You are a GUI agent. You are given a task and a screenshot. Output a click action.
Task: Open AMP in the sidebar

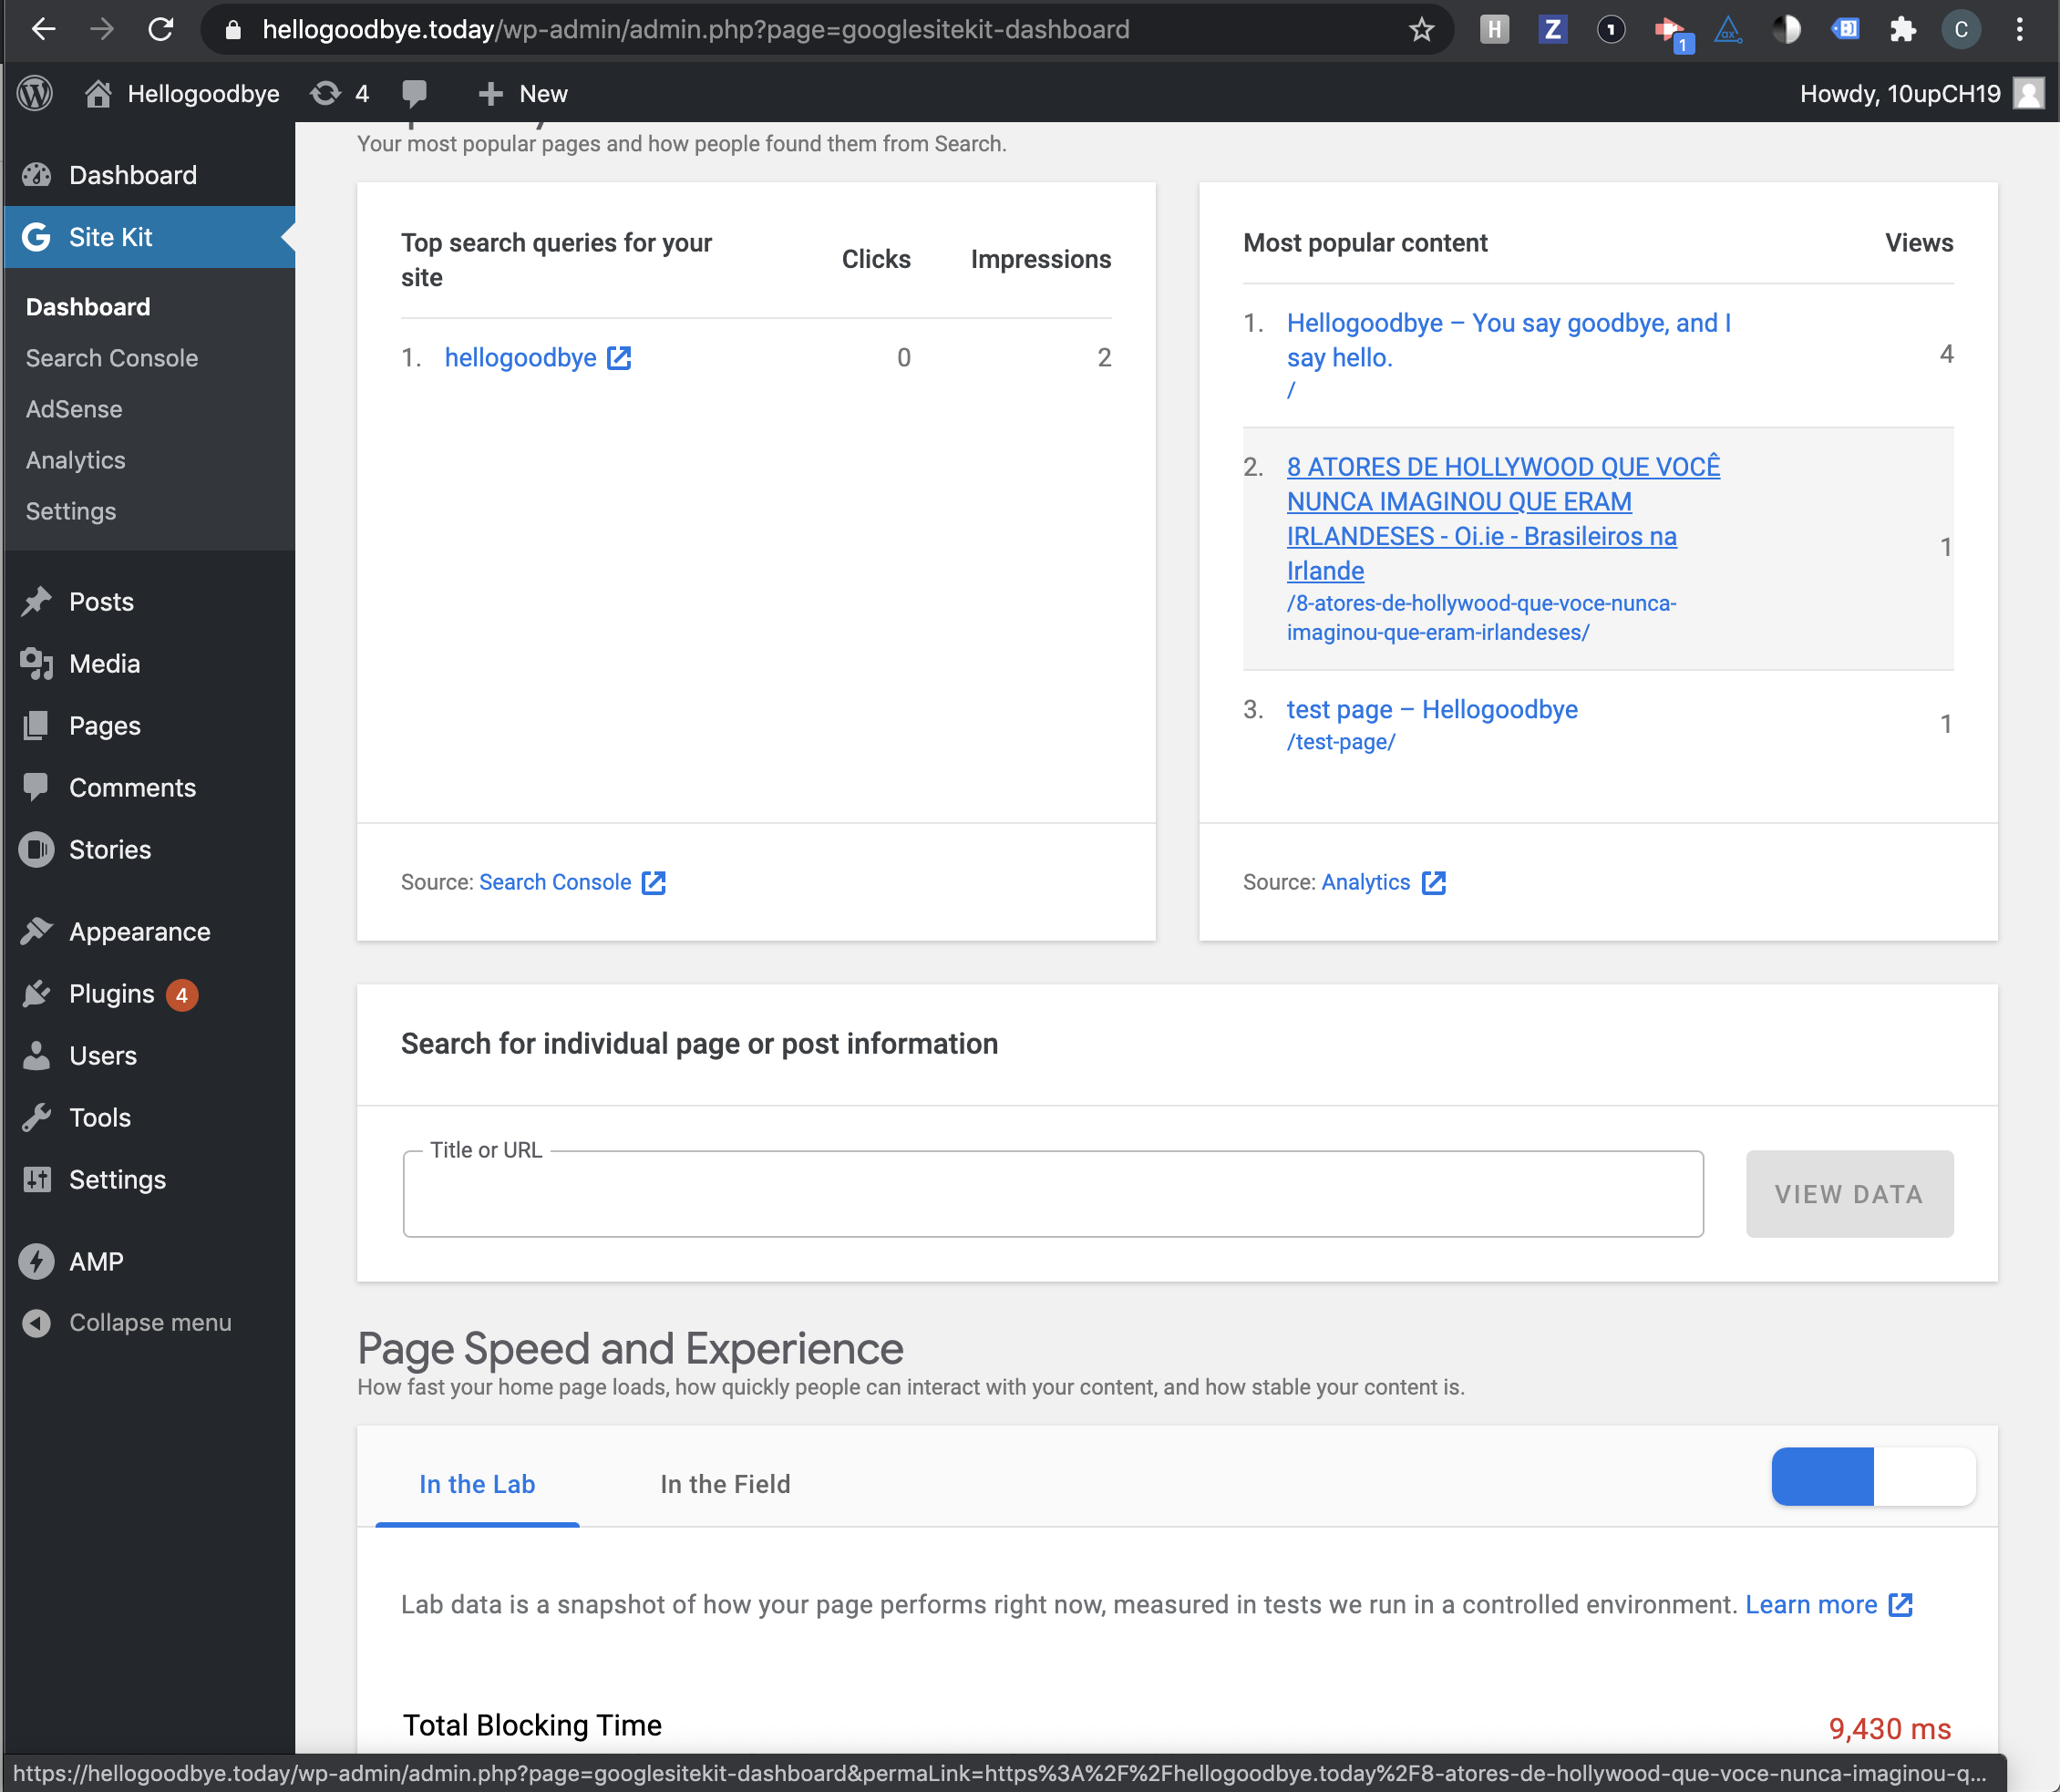[148, 1262]
